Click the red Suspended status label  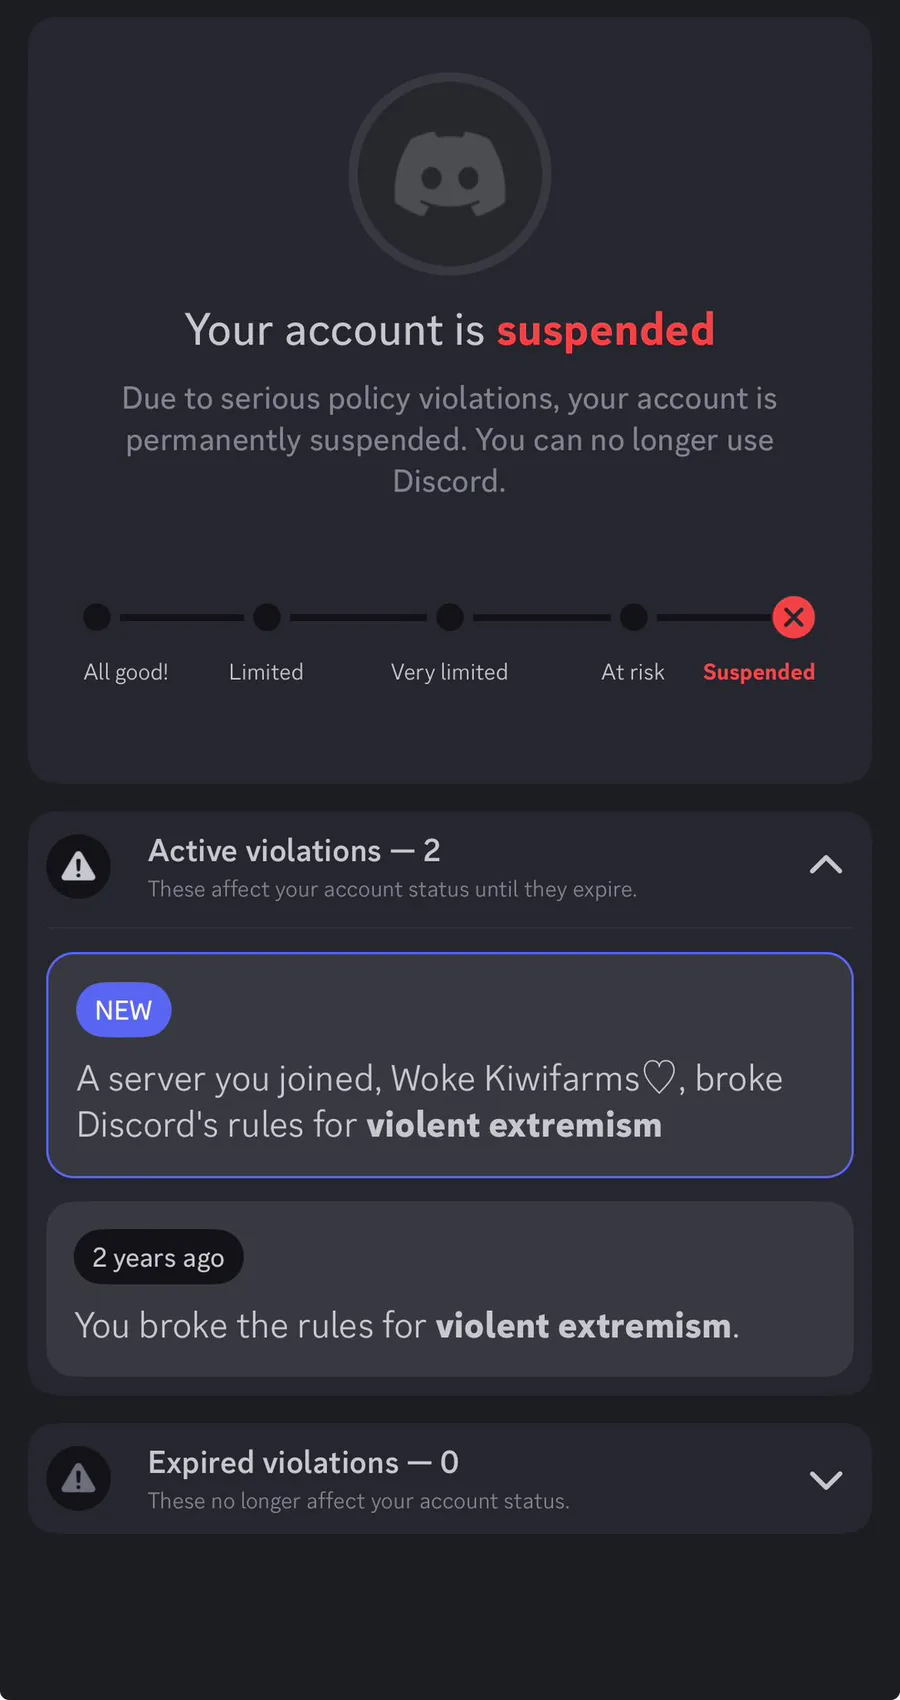(x=758, y=672)
